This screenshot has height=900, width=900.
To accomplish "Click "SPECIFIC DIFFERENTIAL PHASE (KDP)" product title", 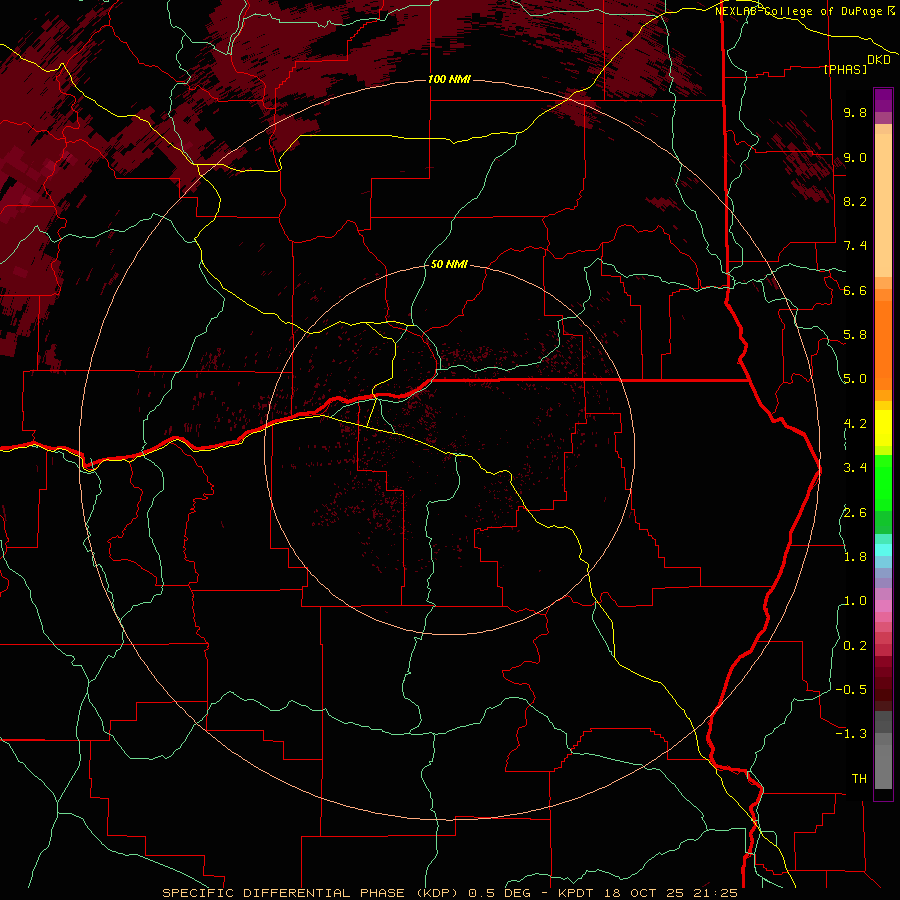I will point(312,893).
